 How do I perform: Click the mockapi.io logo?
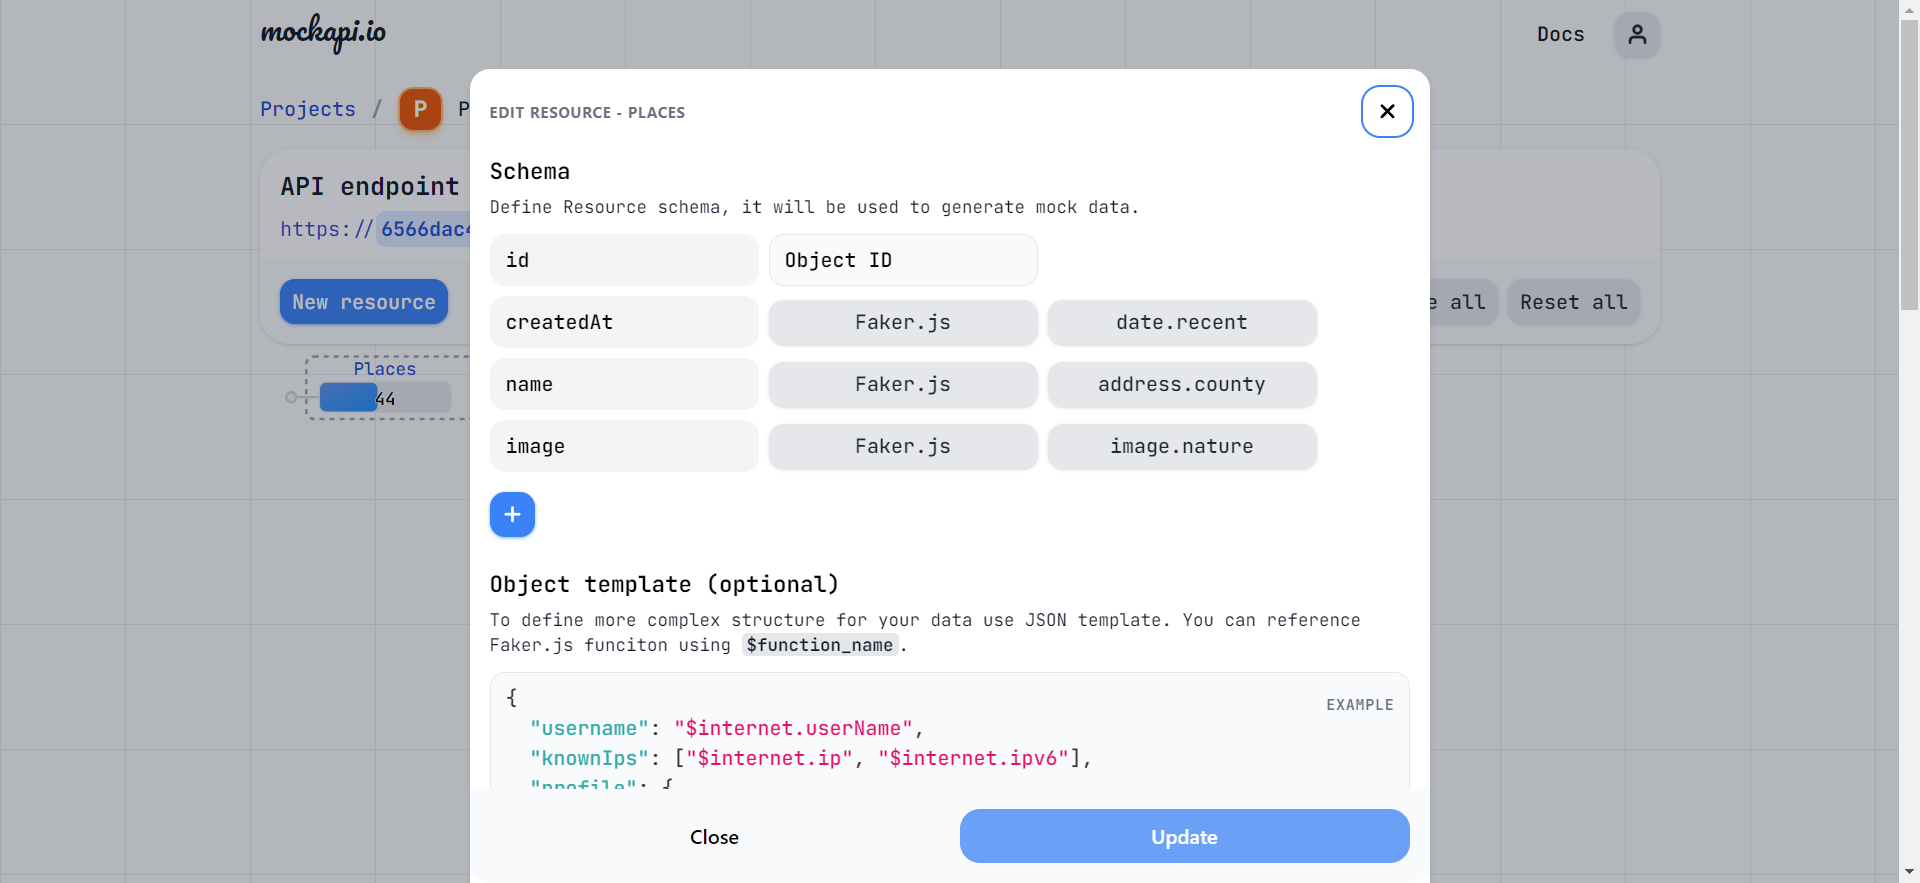323,33
